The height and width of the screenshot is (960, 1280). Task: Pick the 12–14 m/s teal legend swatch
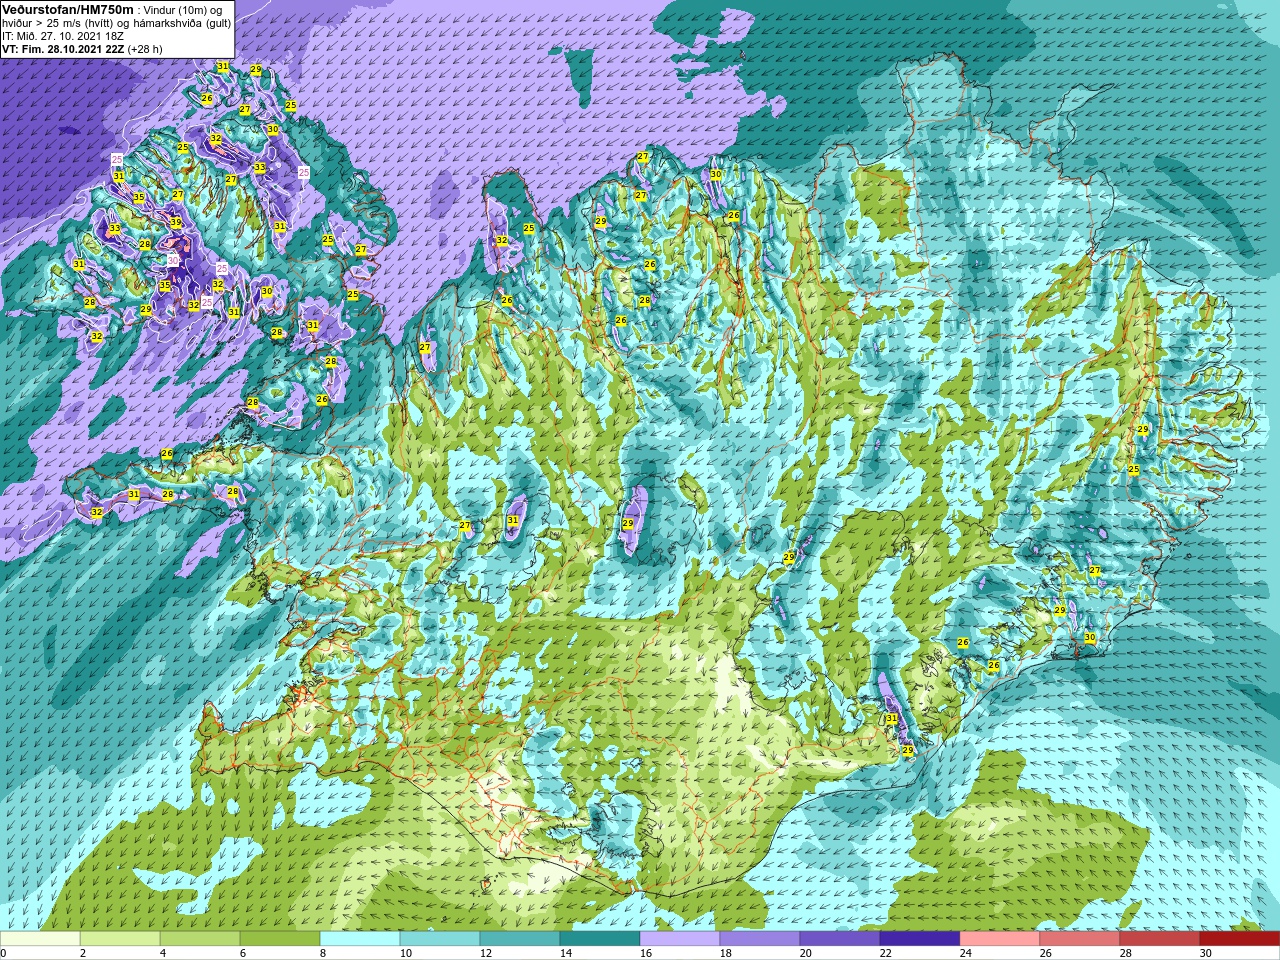520,938
